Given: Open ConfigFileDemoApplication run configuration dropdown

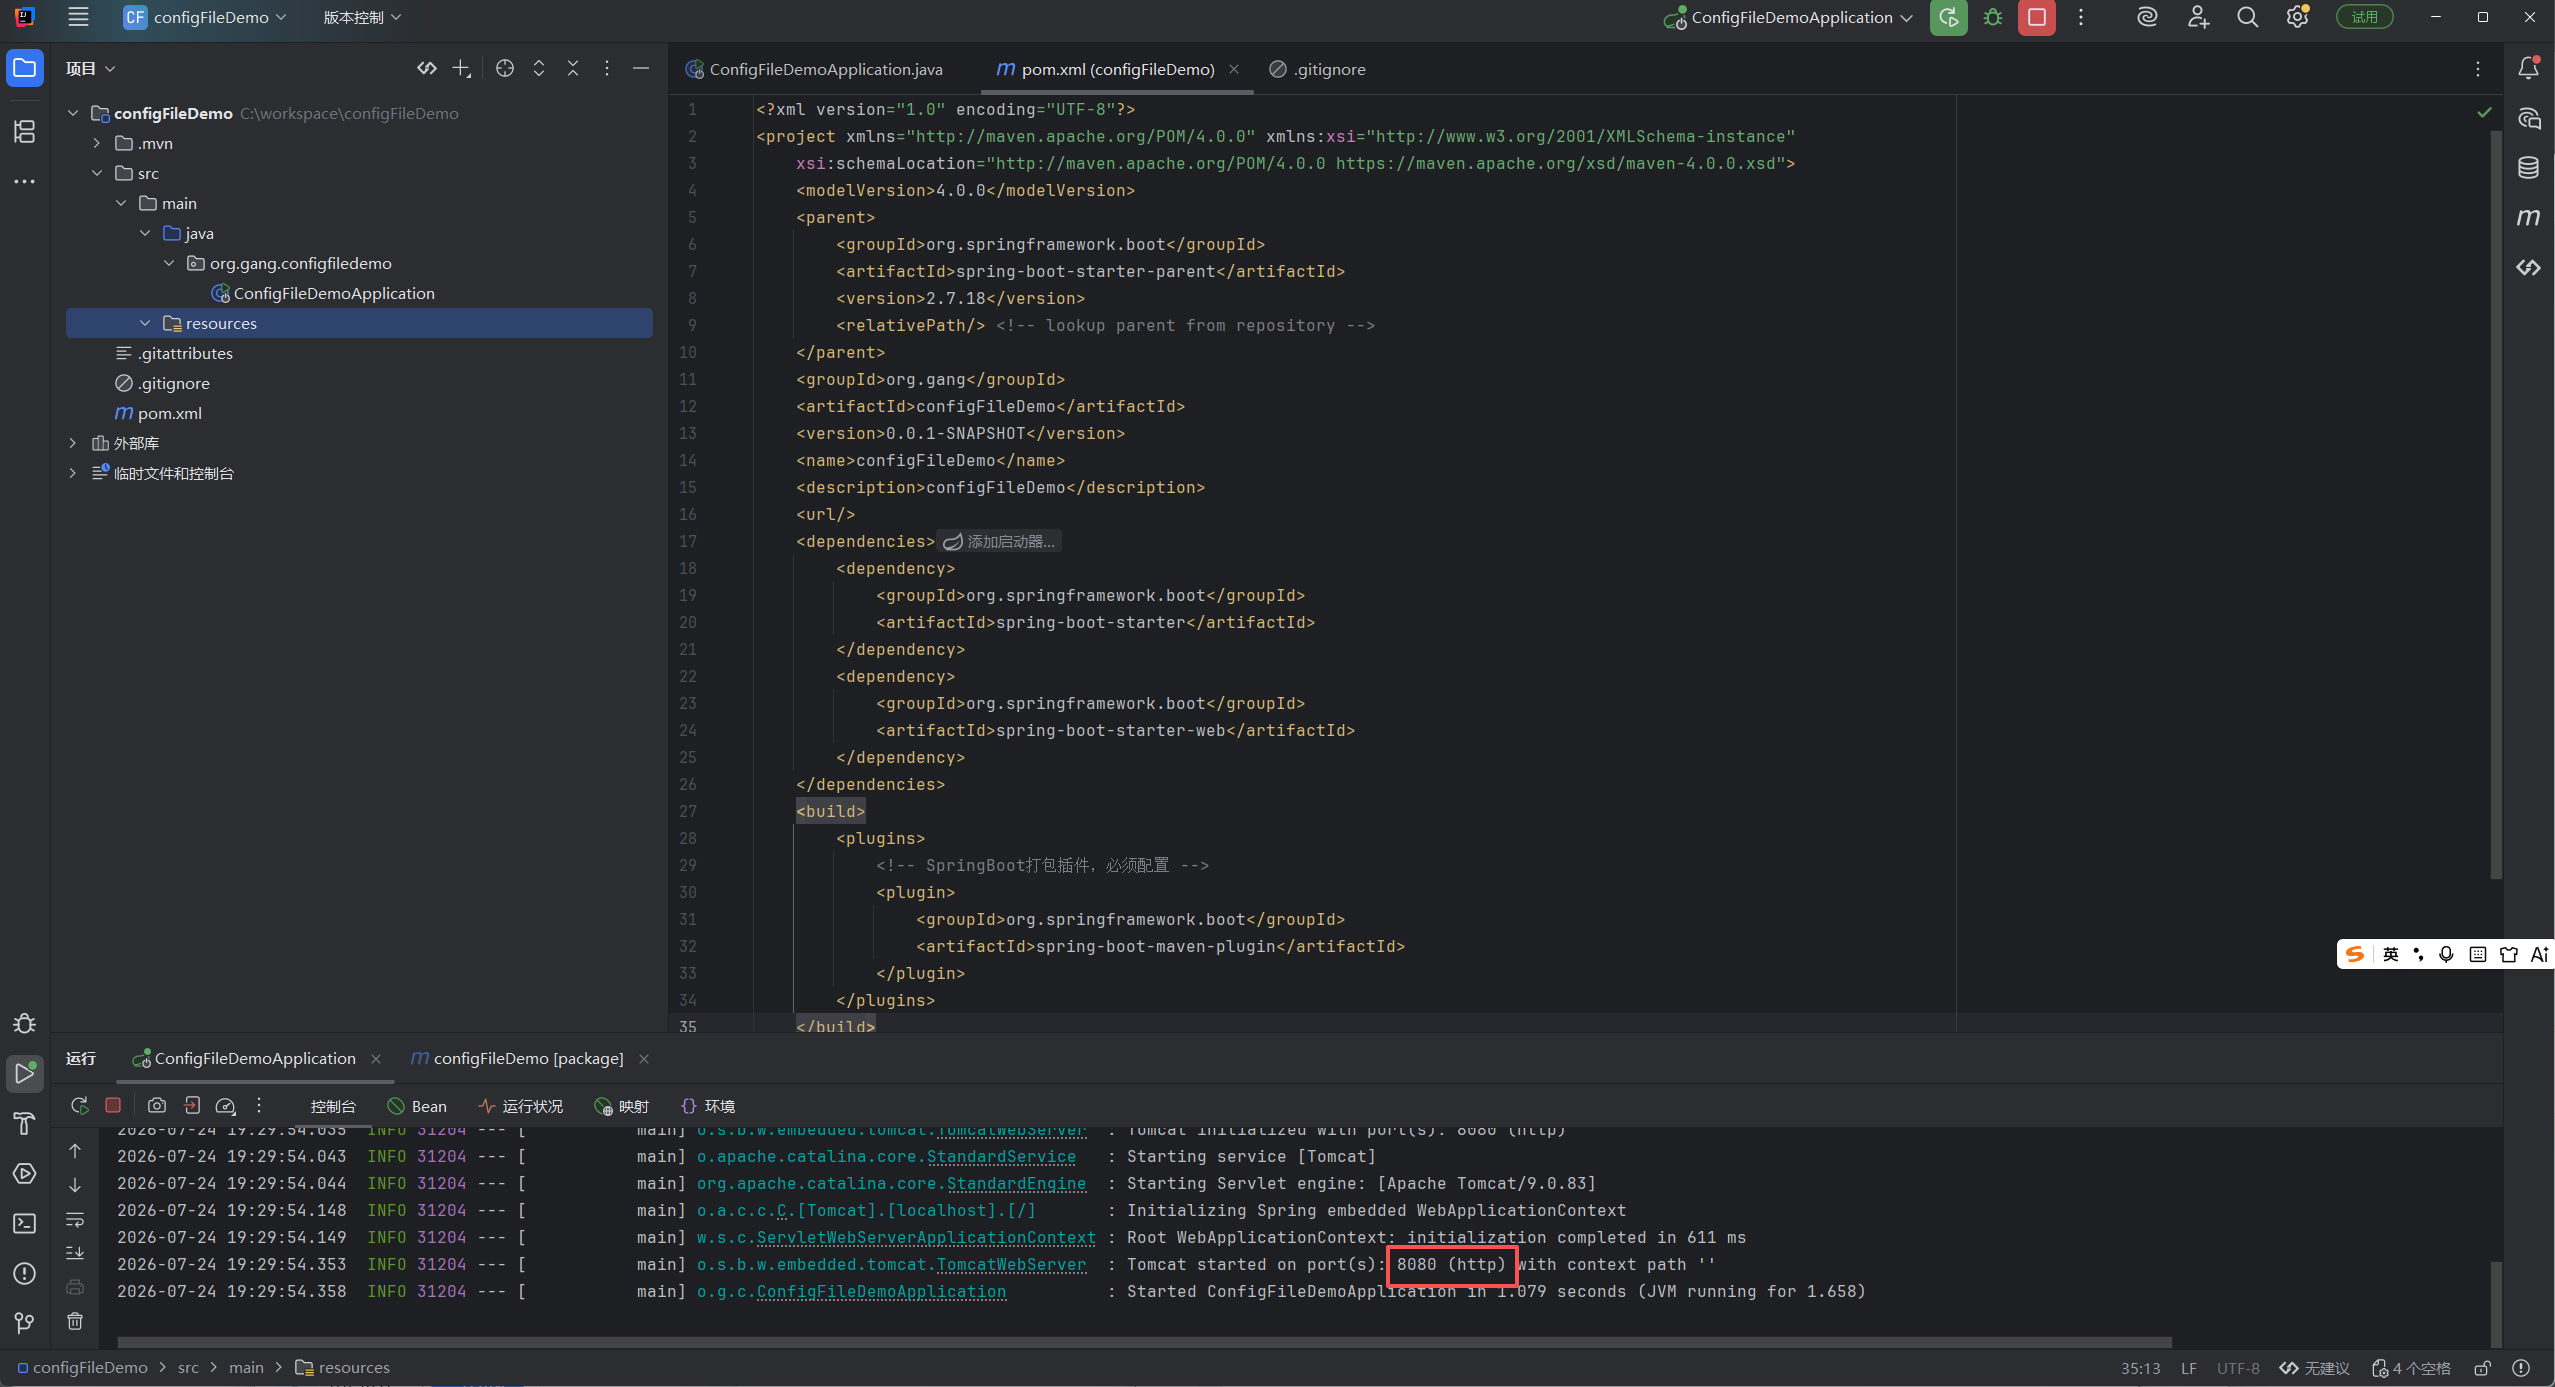Looking at the screenshot, I should tap(1788, 17).
